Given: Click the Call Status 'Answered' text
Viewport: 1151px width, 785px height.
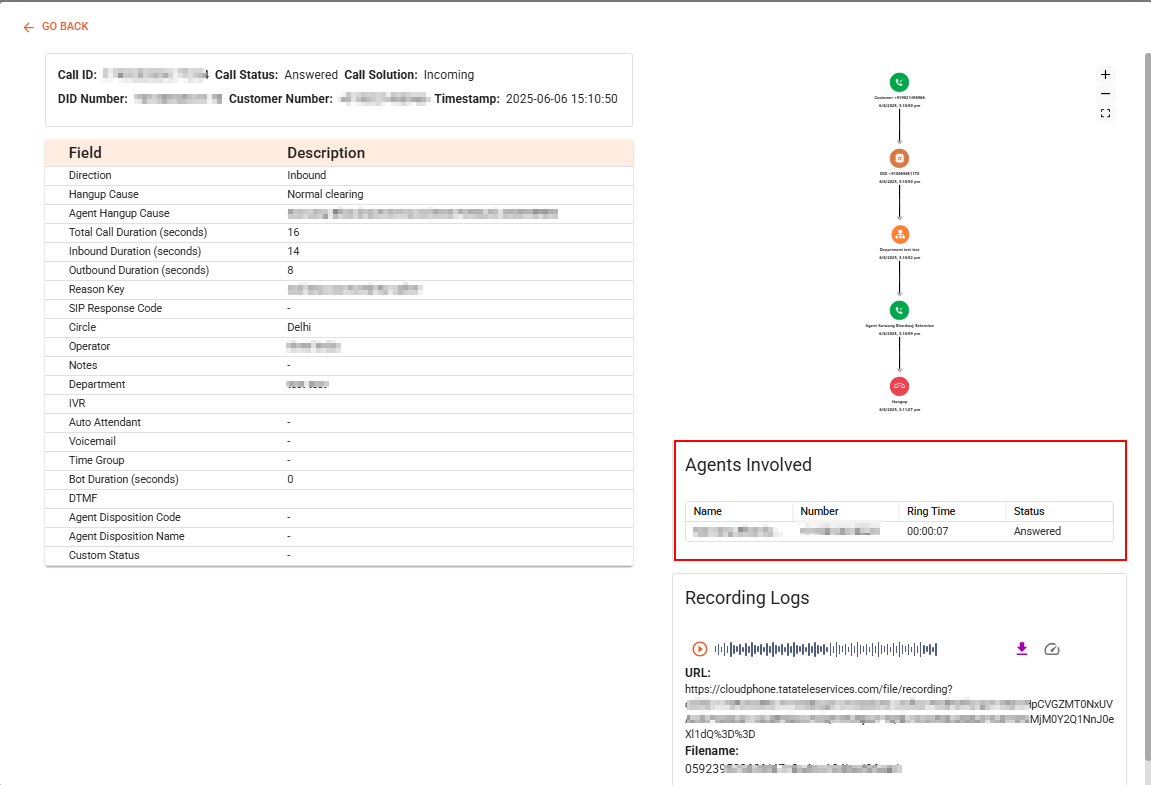Looking at the screenshot, I should pos(311,75).
